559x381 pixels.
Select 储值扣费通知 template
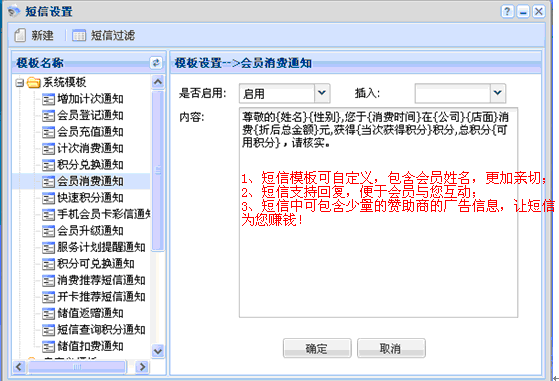pyautogui.click(x=90, y=346)
